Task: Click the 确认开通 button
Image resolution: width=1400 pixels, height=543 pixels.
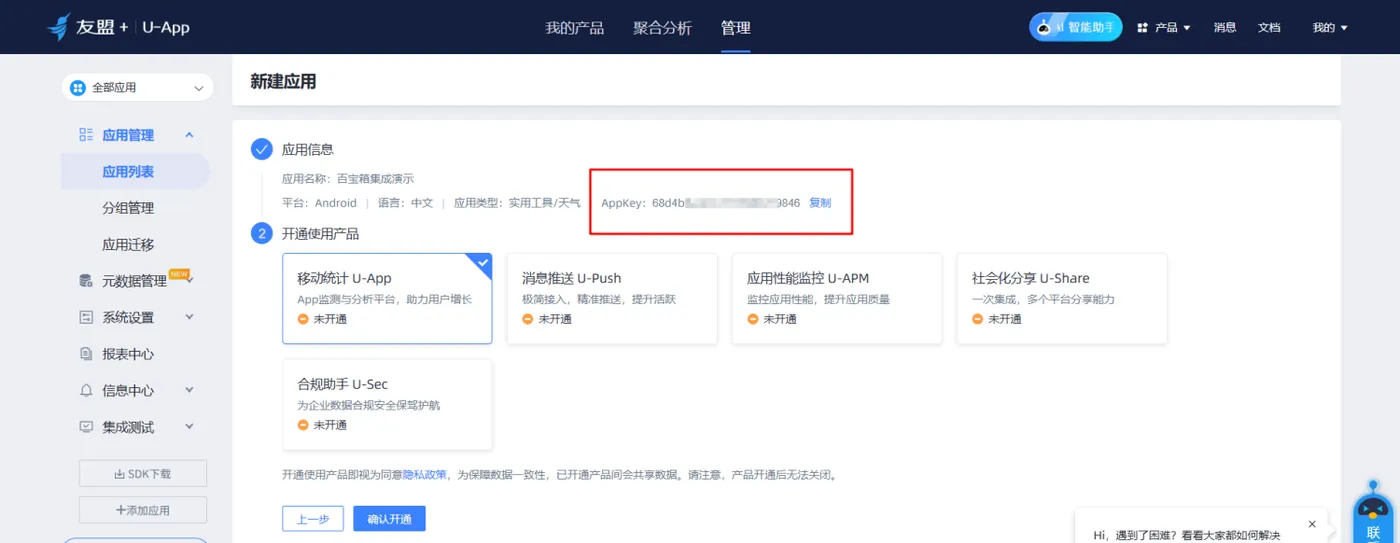Action: (389, 519)
